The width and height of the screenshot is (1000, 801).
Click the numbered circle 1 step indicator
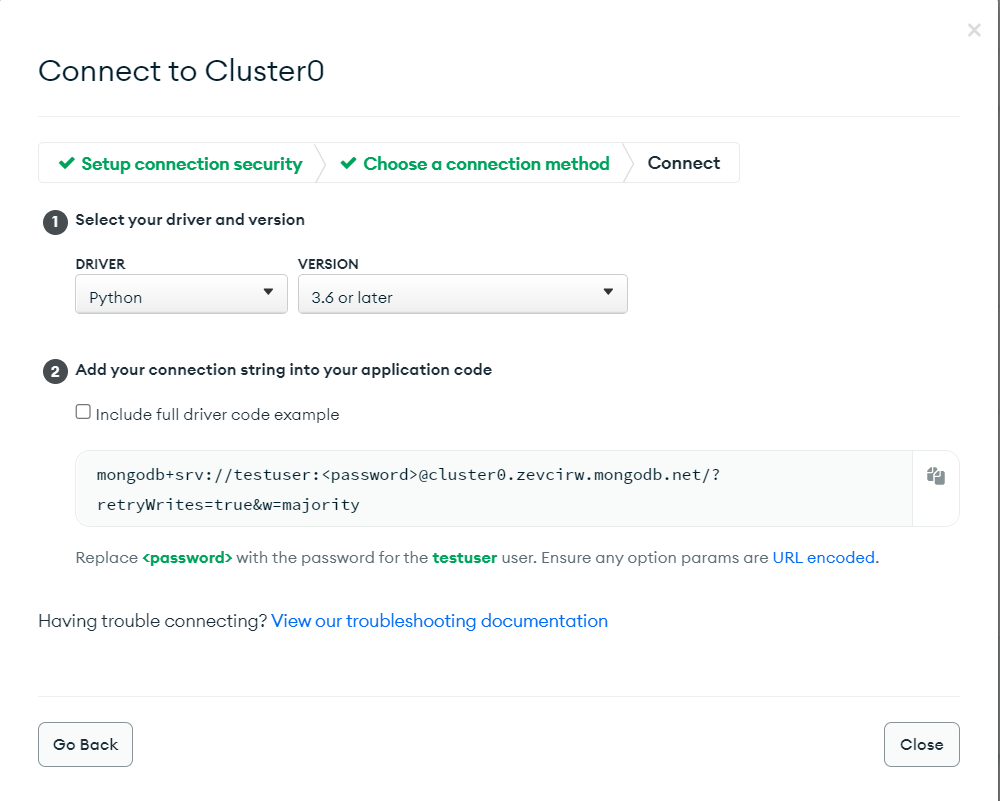tap(55, 222)
